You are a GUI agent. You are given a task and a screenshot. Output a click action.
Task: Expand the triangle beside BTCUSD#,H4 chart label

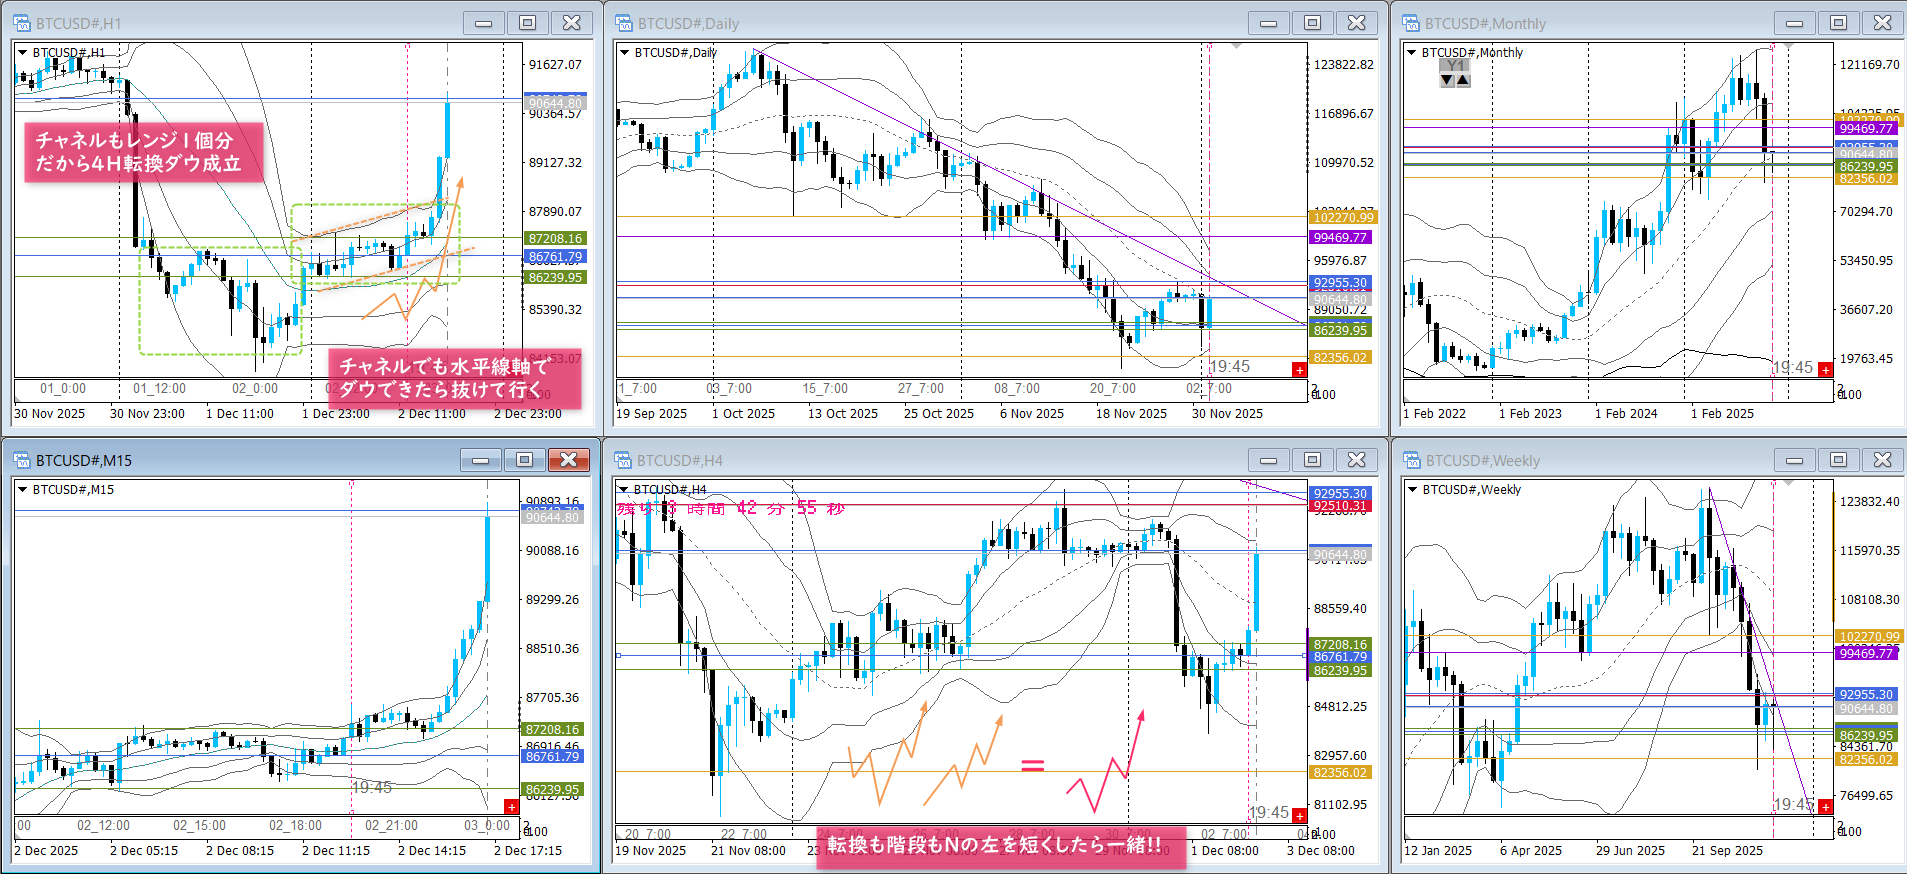click(x=624, y=489)
